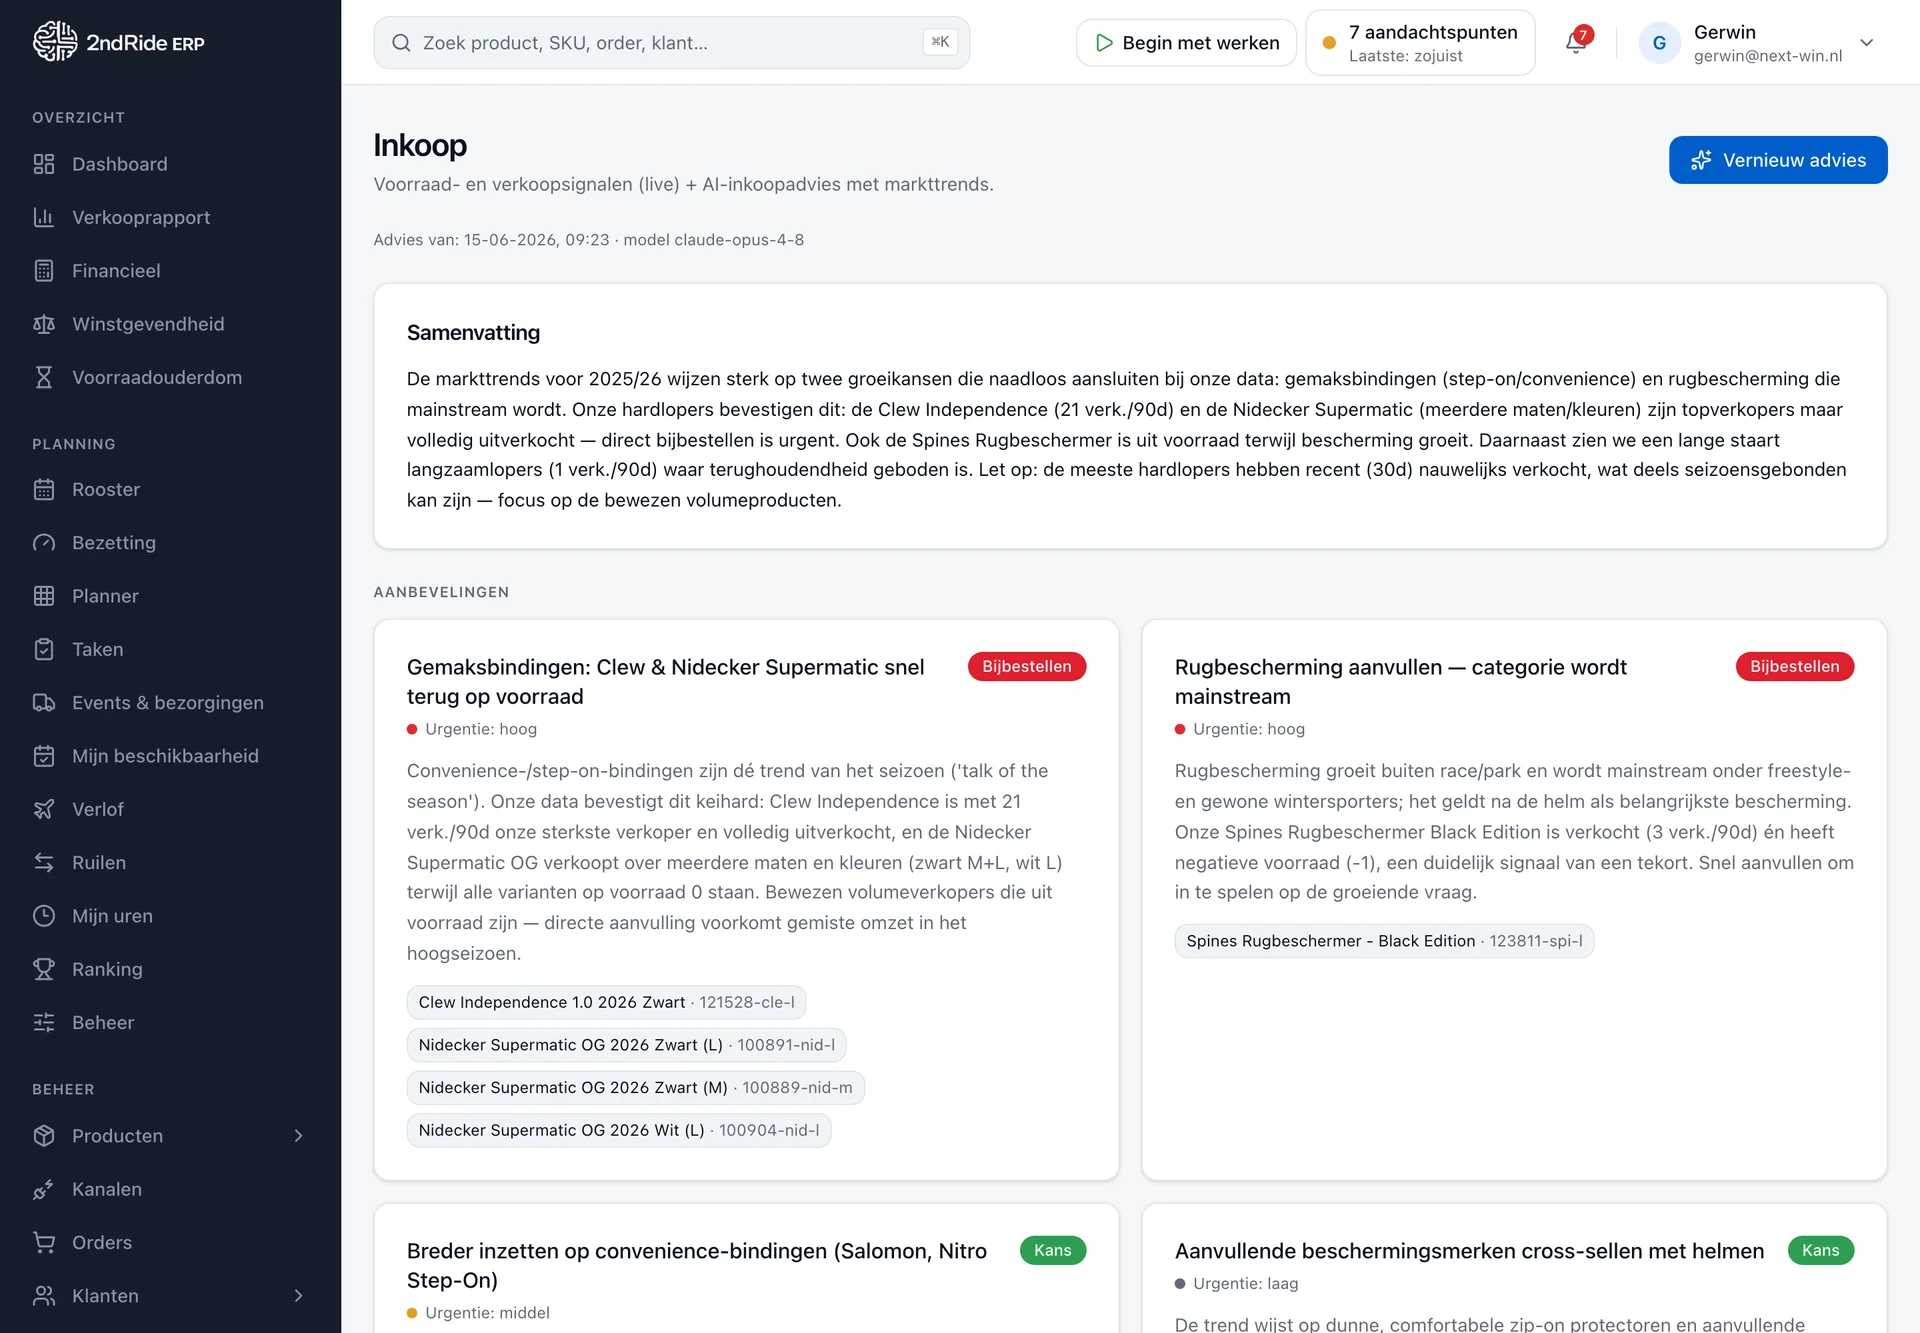The width and height of the screenshot is (1920, 1333).
Task: Click the Planner table icon
Action: (x=44, y=596)
